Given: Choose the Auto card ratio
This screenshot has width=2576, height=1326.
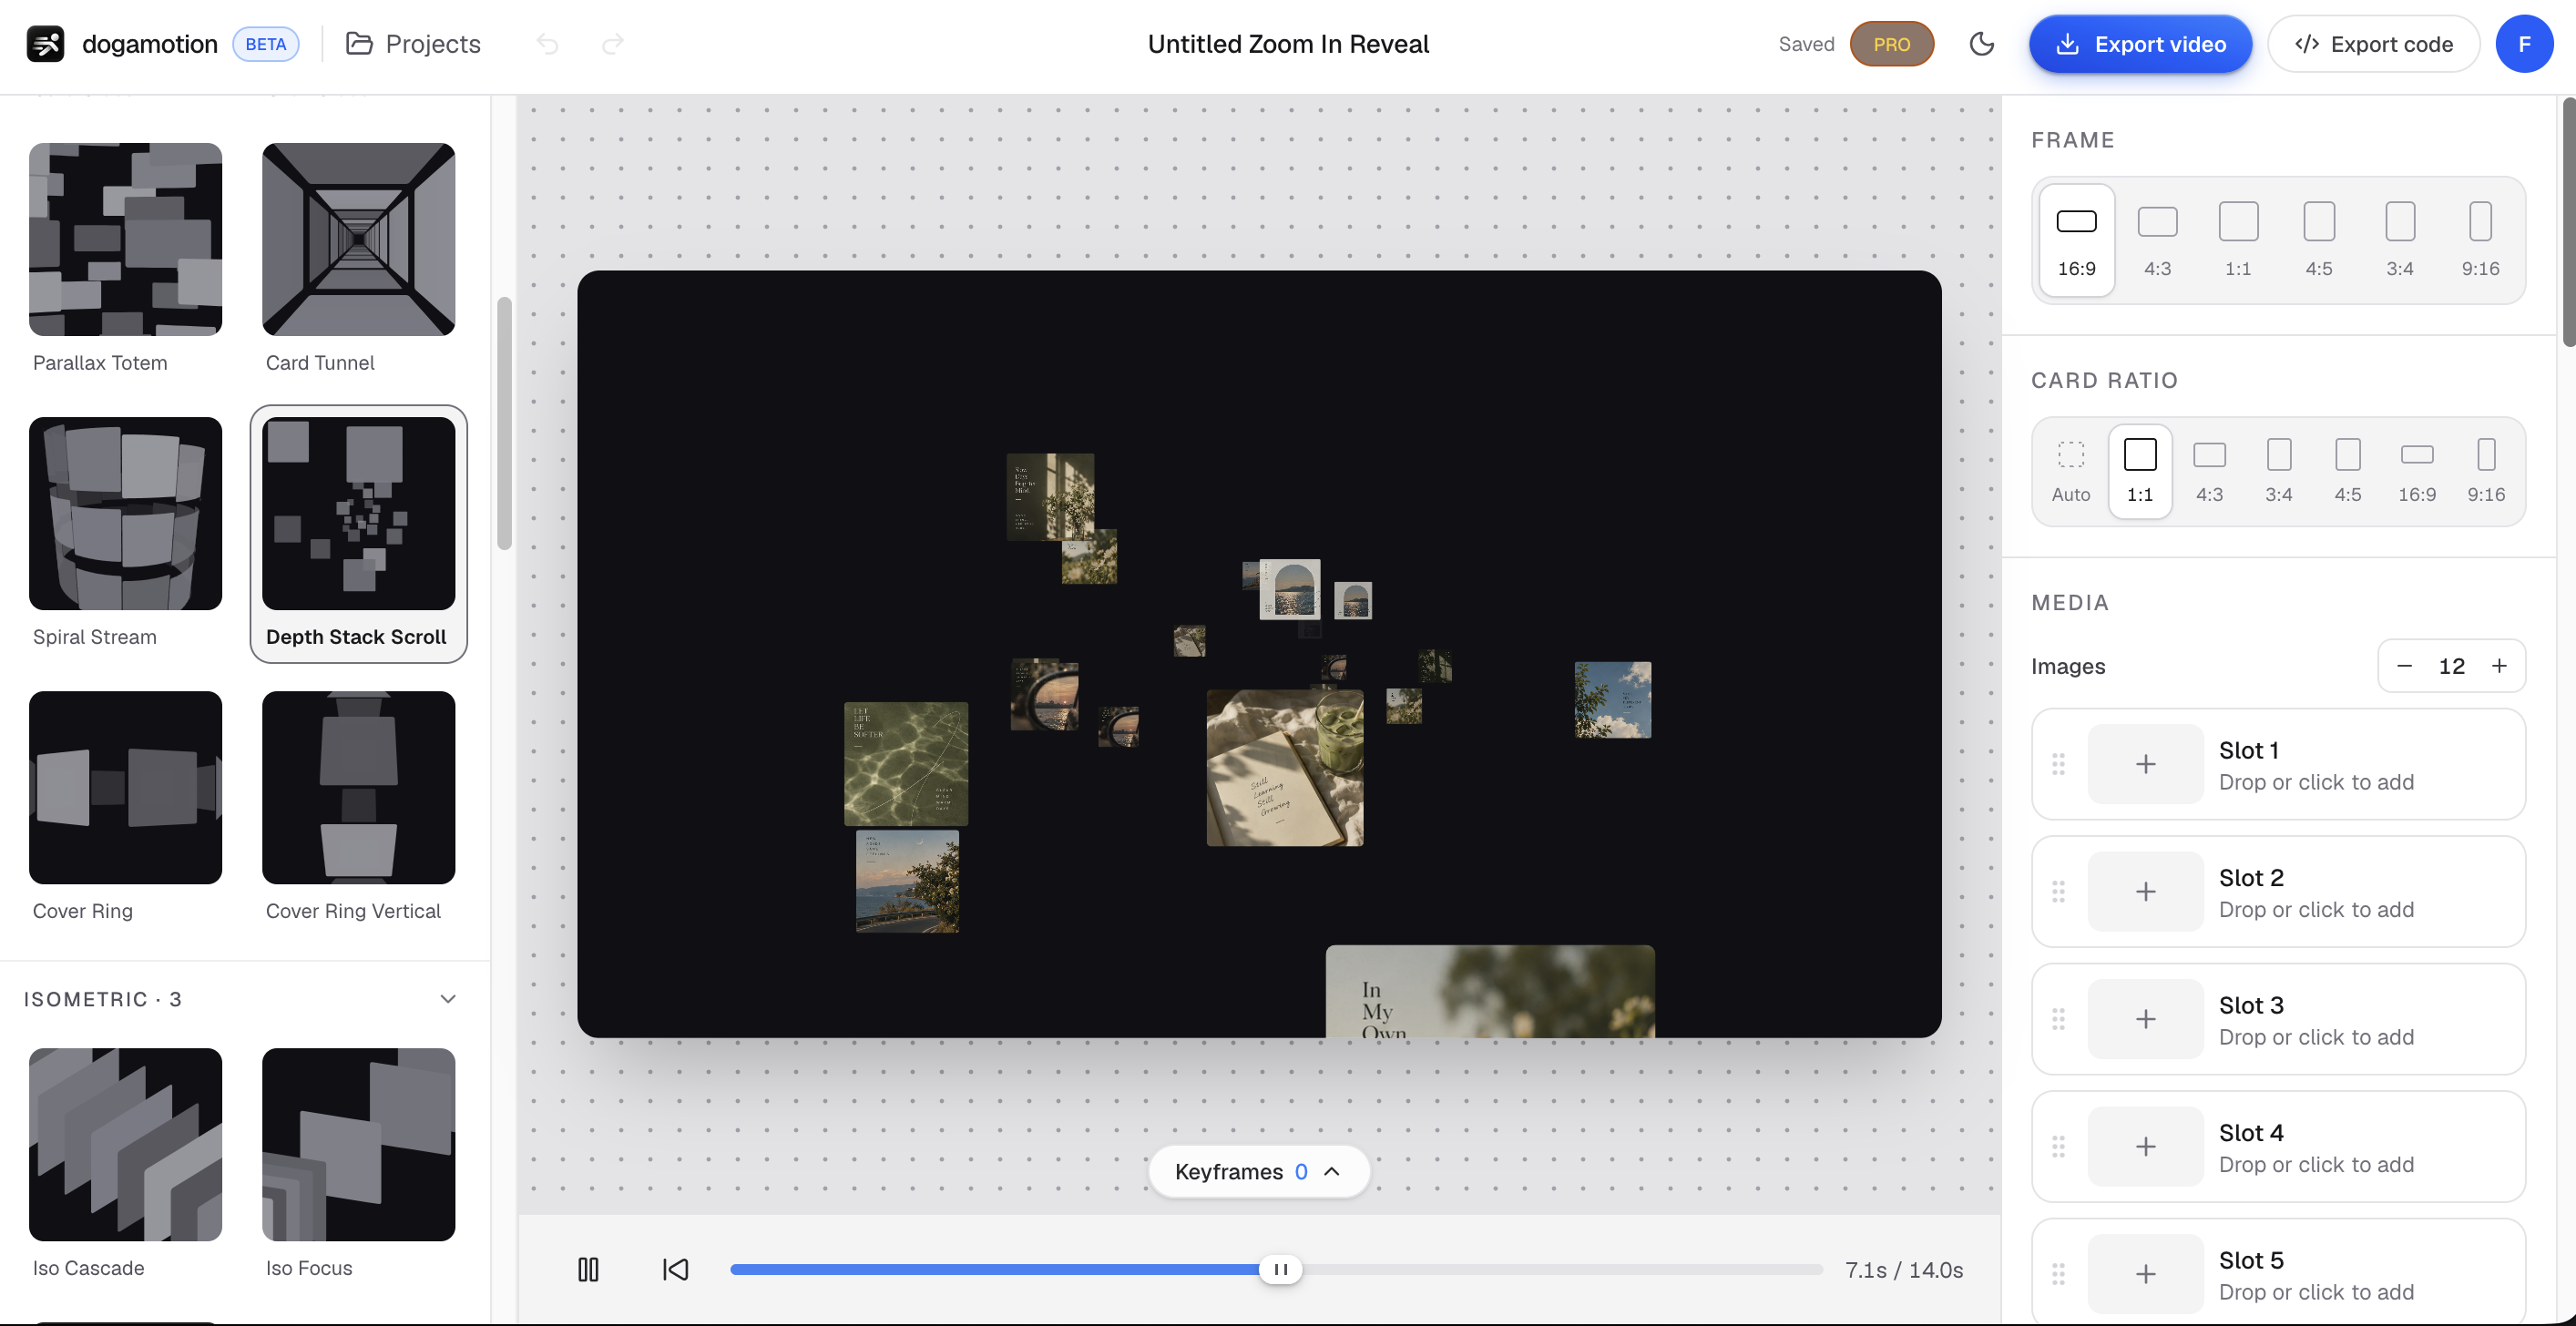Looking at the screenshot, I should 2071,471.
